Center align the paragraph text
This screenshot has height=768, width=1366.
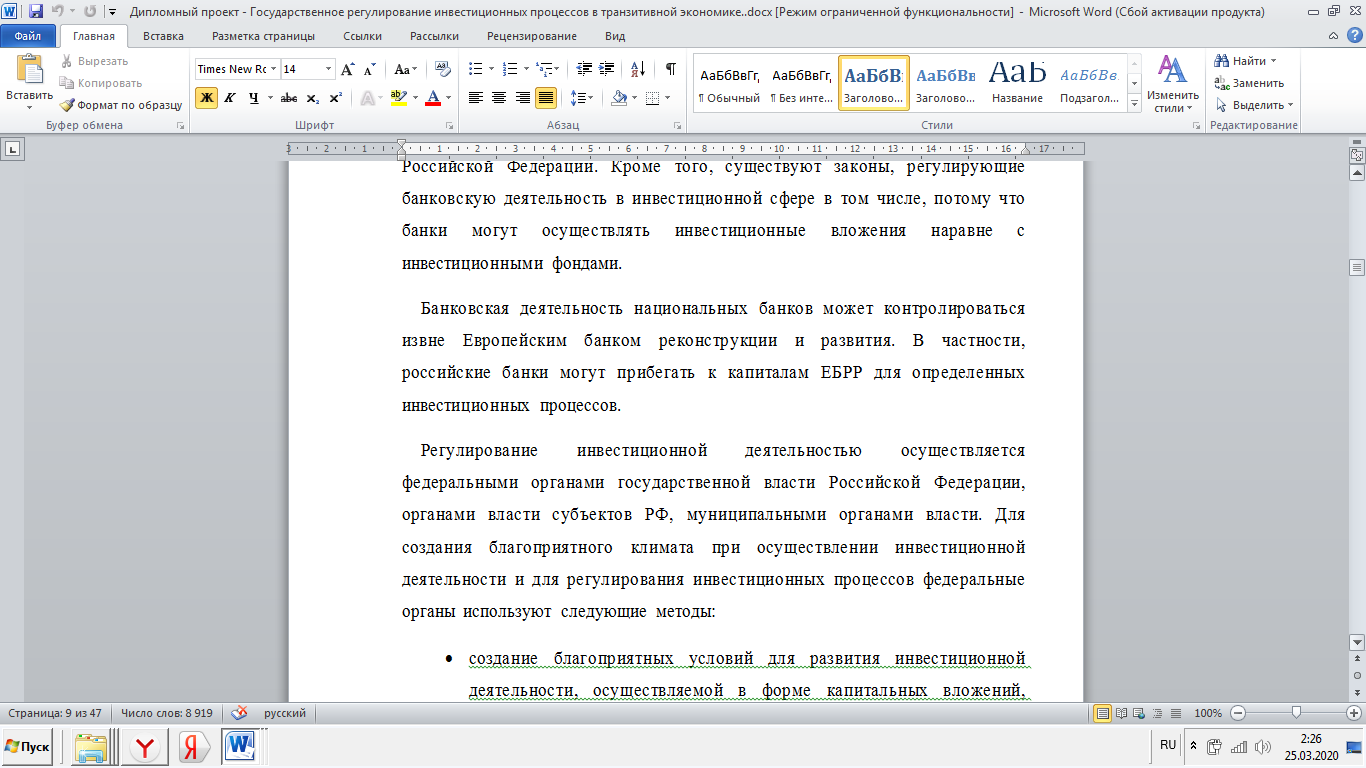point(499,98)
